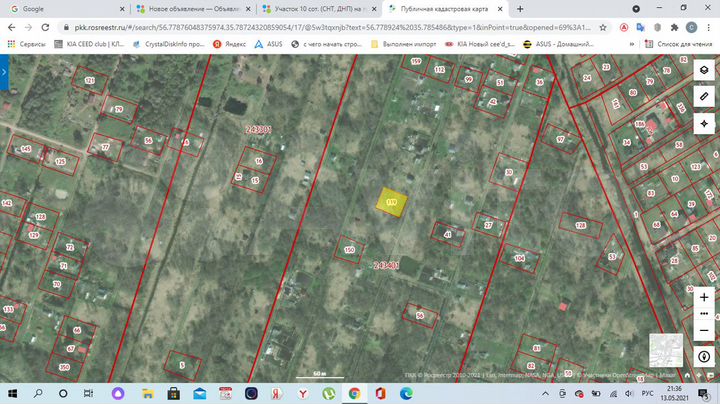The height and width of the screenshot is (404, 720).
Task: Open the basemap thumbnail switcher
Action: tap(665, 350)
